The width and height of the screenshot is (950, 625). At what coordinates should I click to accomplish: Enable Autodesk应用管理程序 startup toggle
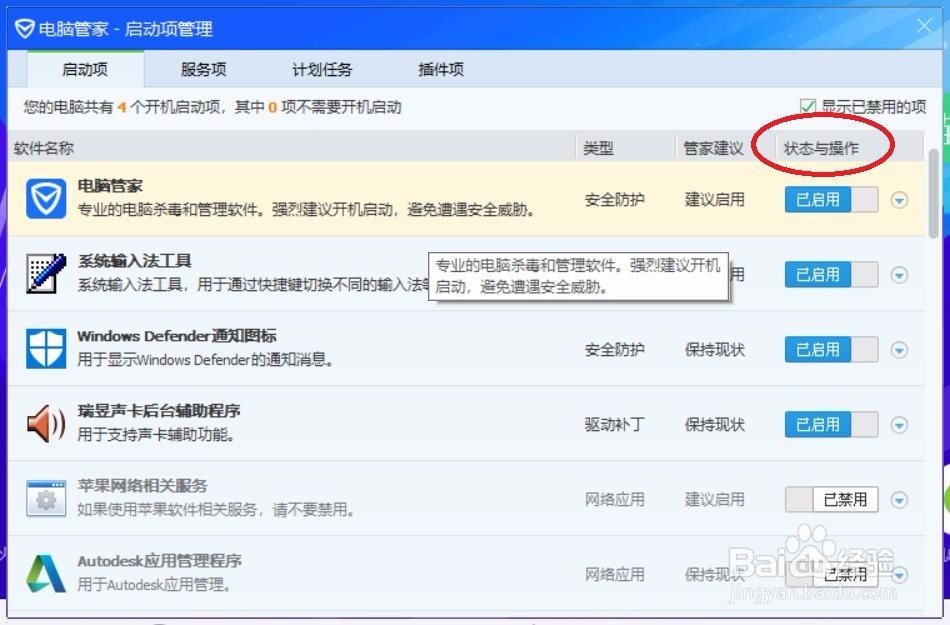(831, 575)
